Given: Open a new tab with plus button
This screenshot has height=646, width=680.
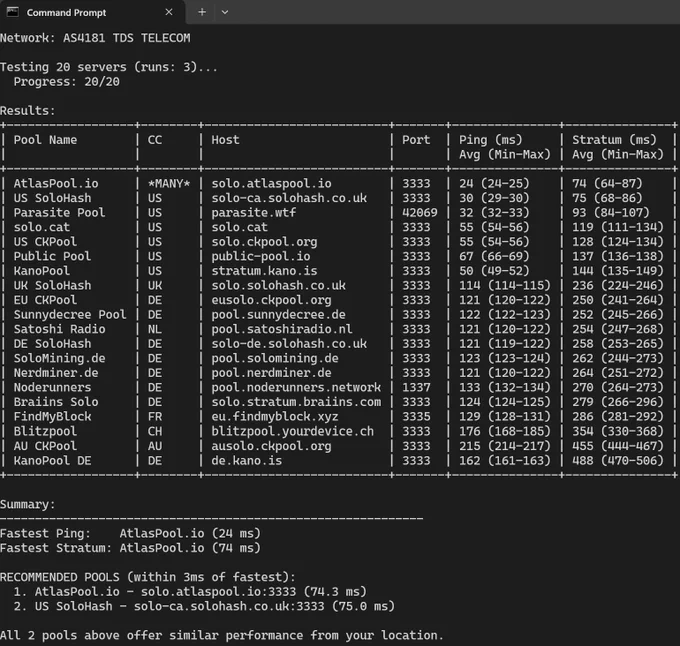Looking at the screenshot, I should pyautogui.click(x=202, y=12).
